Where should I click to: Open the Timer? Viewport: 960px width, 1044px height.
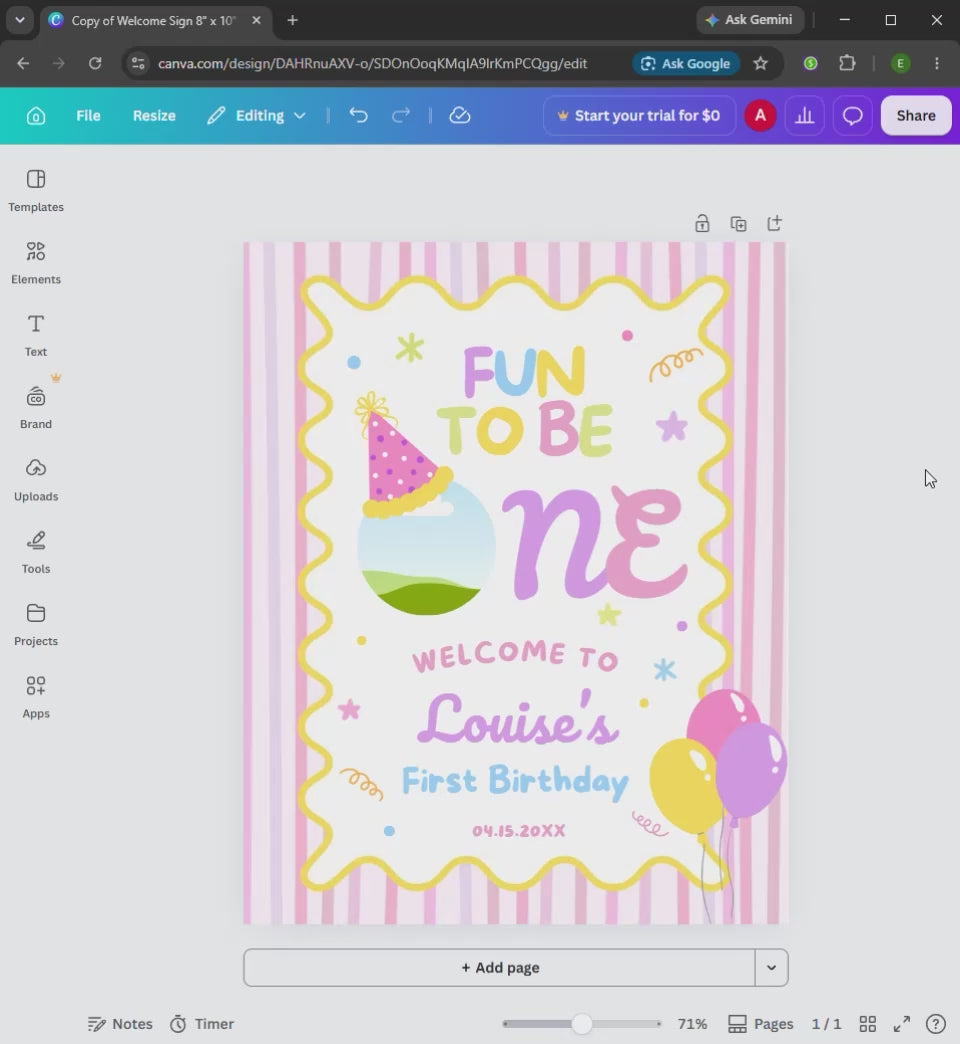202,1023
